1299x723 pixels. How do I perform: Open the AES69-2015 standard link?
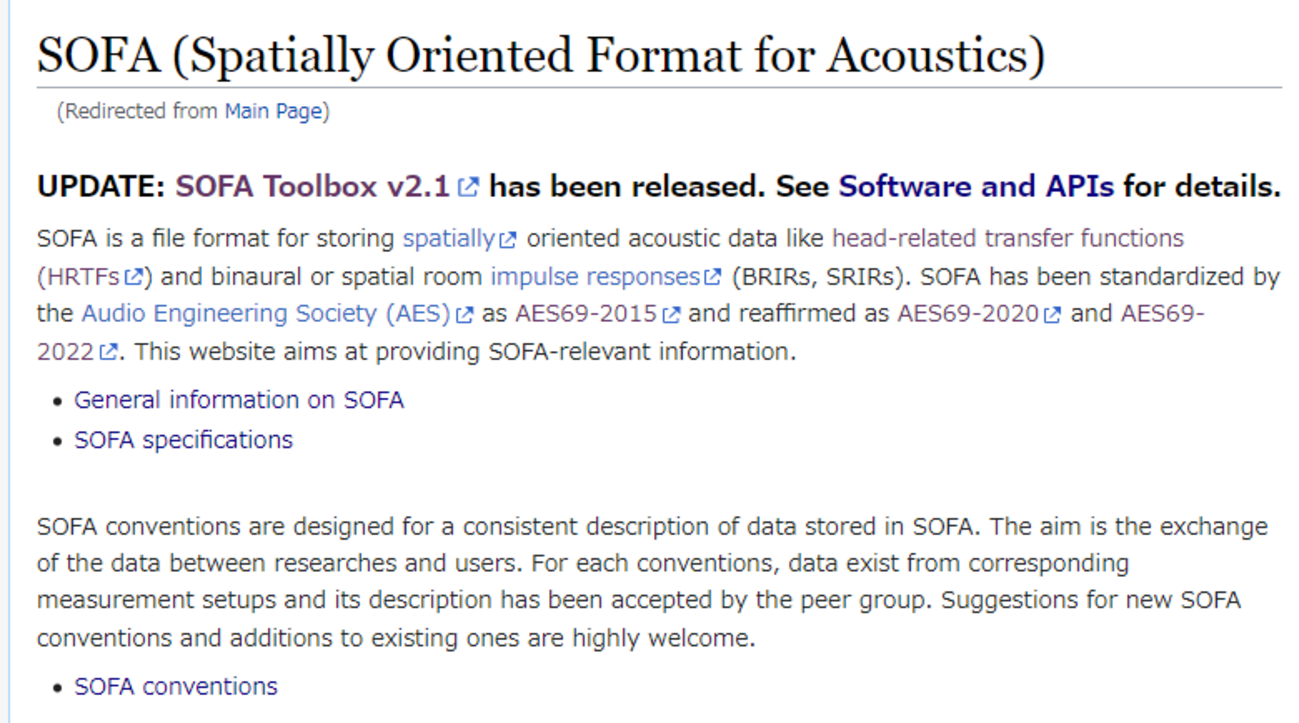(x=586, y=314)
